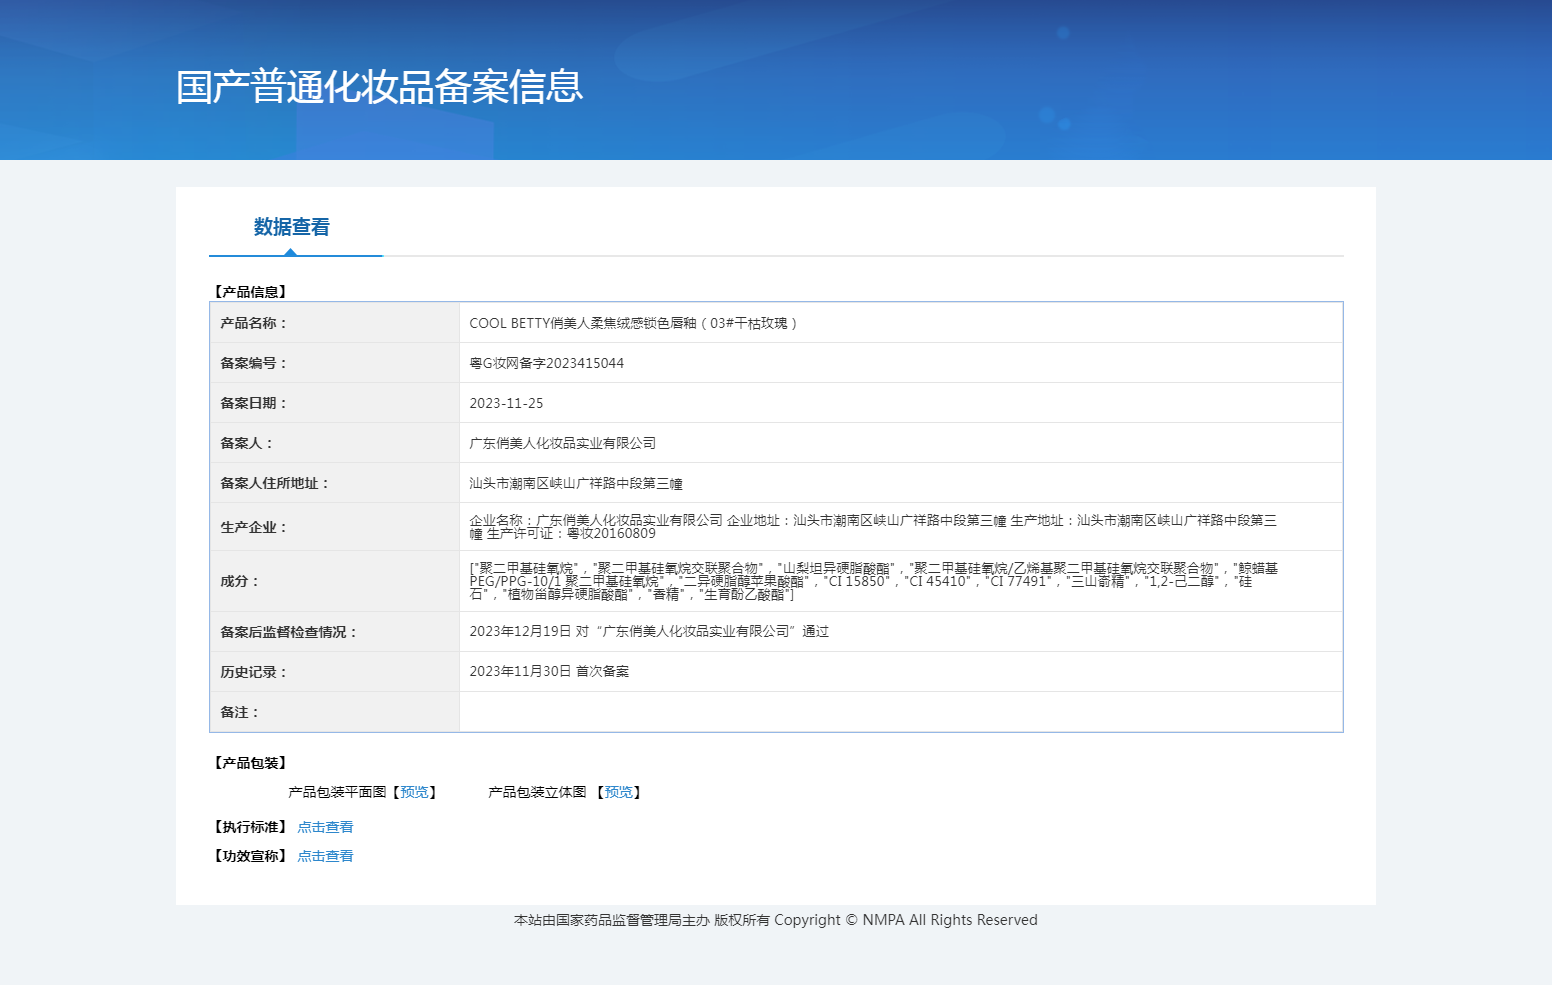Viewport: 1552px width, 985px height.
Task: Click the filing date 2023-11-25
Action: click(x=506, y=403)
